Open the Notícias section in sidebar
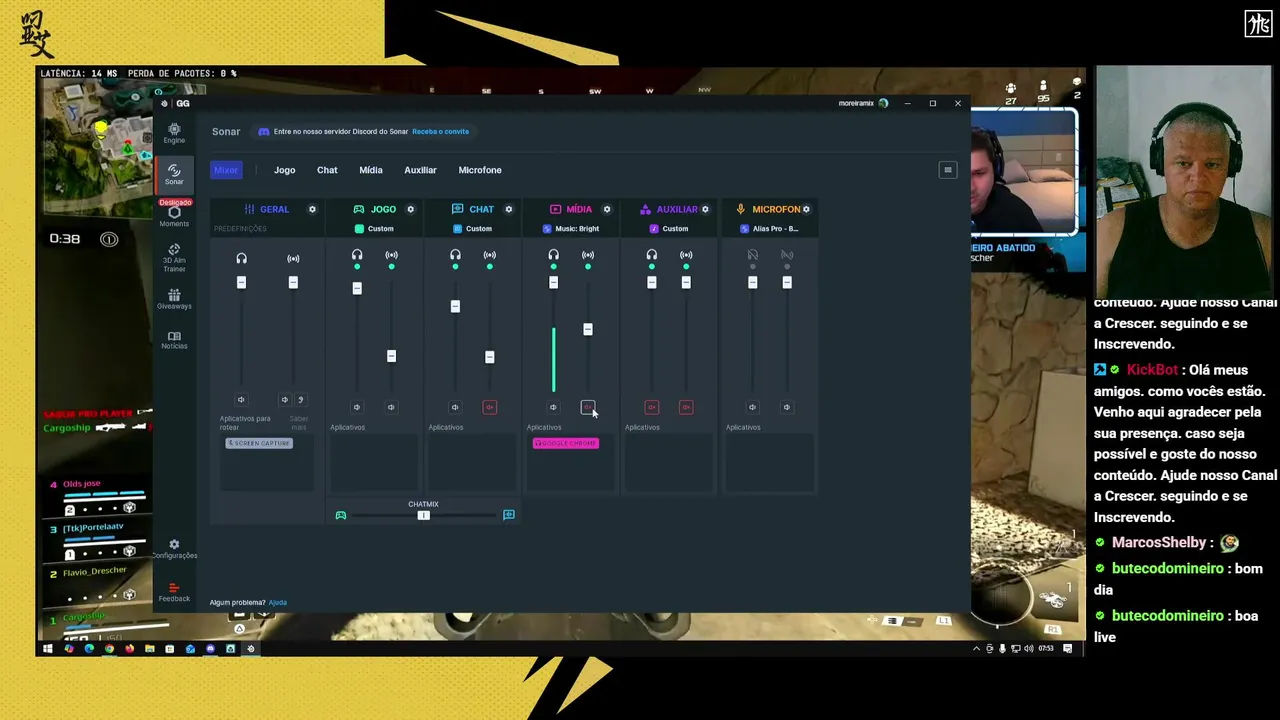This screenshot has height=720, width=1280. click(x=174, y=340)
